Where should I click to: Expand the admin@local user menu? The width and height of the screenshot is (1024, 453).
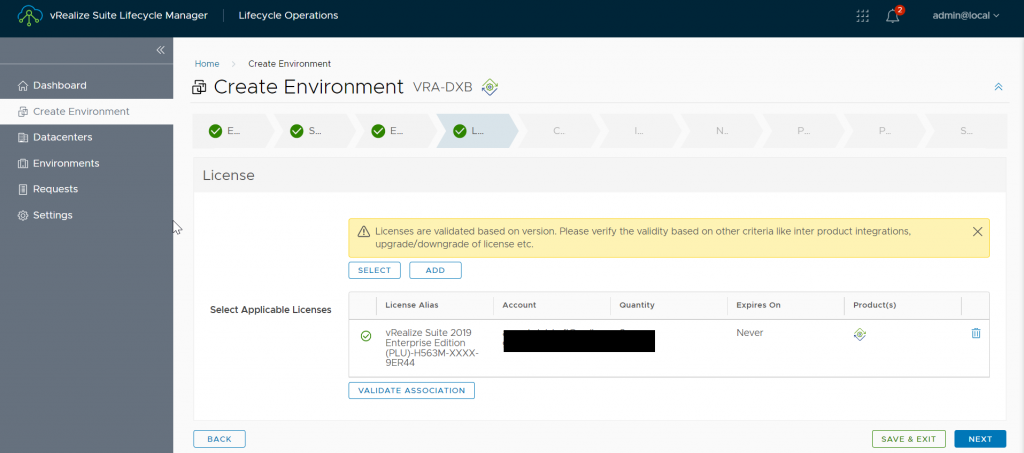(x=966, y=16)
